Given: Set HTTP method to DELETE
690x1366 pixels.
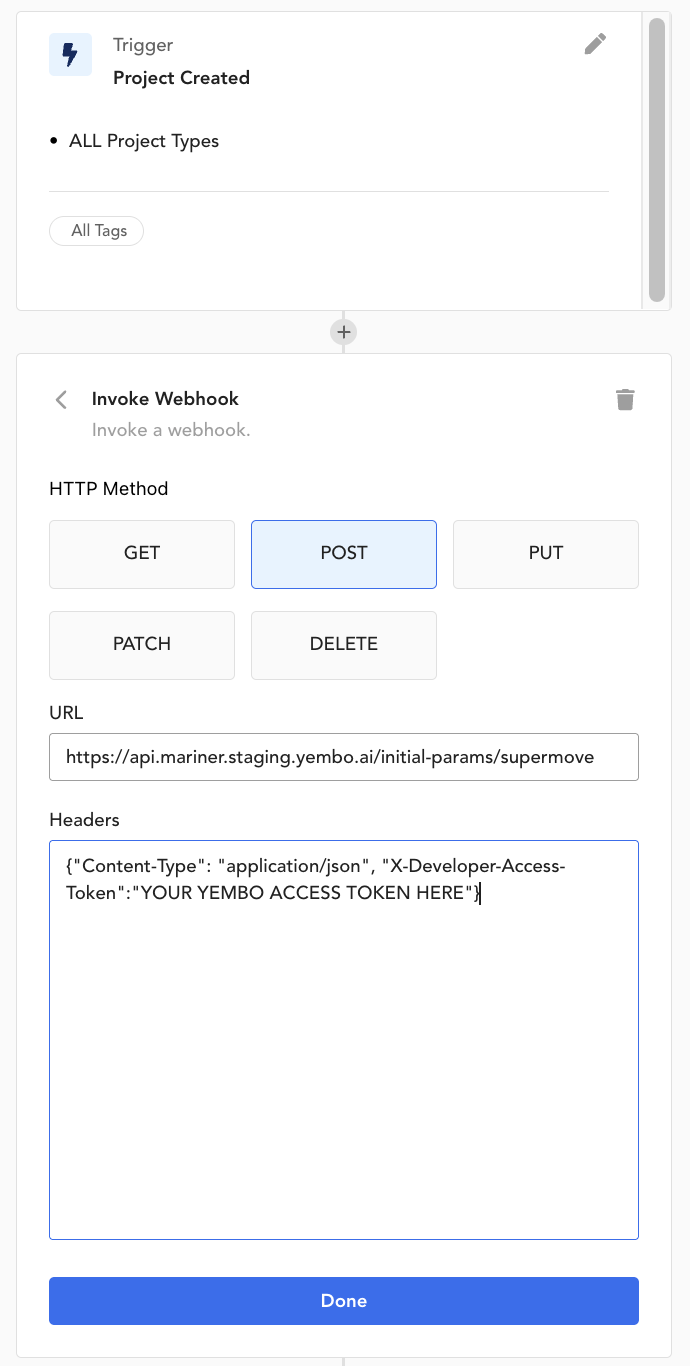Looking at the screenshot, I should click(344, 645).
